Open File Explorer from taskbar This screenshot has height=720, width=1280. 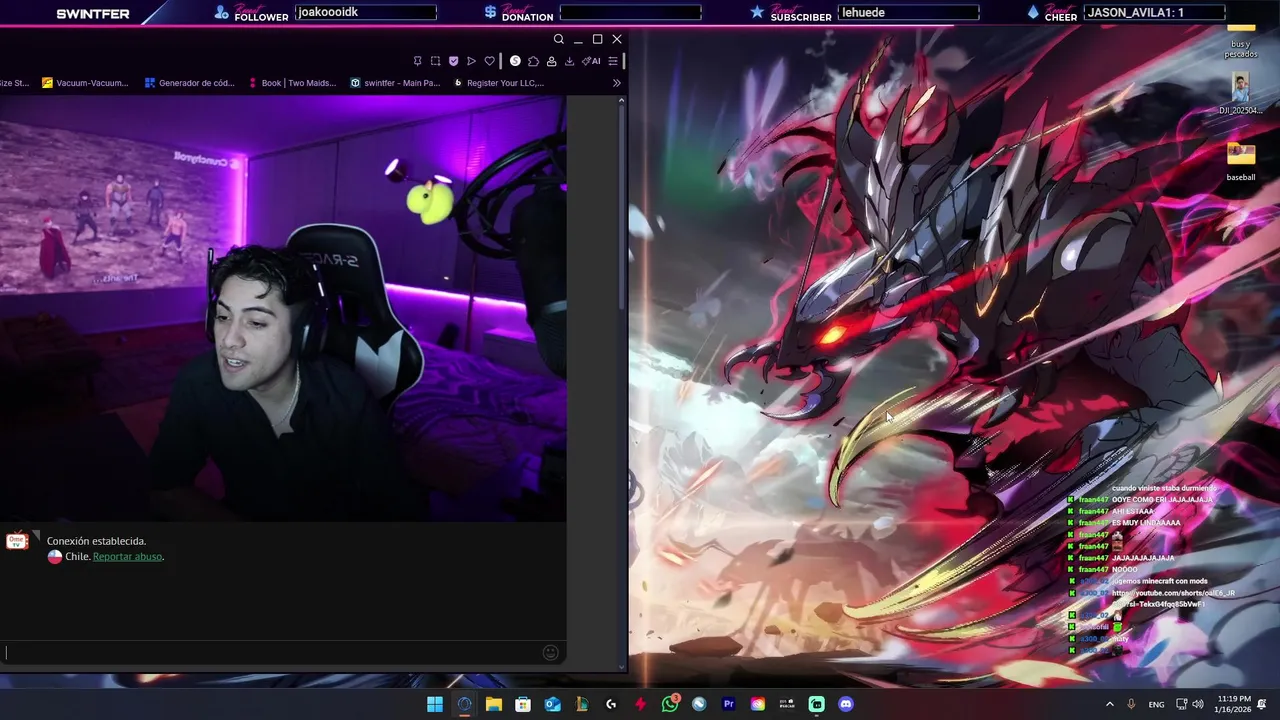pyautogui.click(x=493, y=704)
